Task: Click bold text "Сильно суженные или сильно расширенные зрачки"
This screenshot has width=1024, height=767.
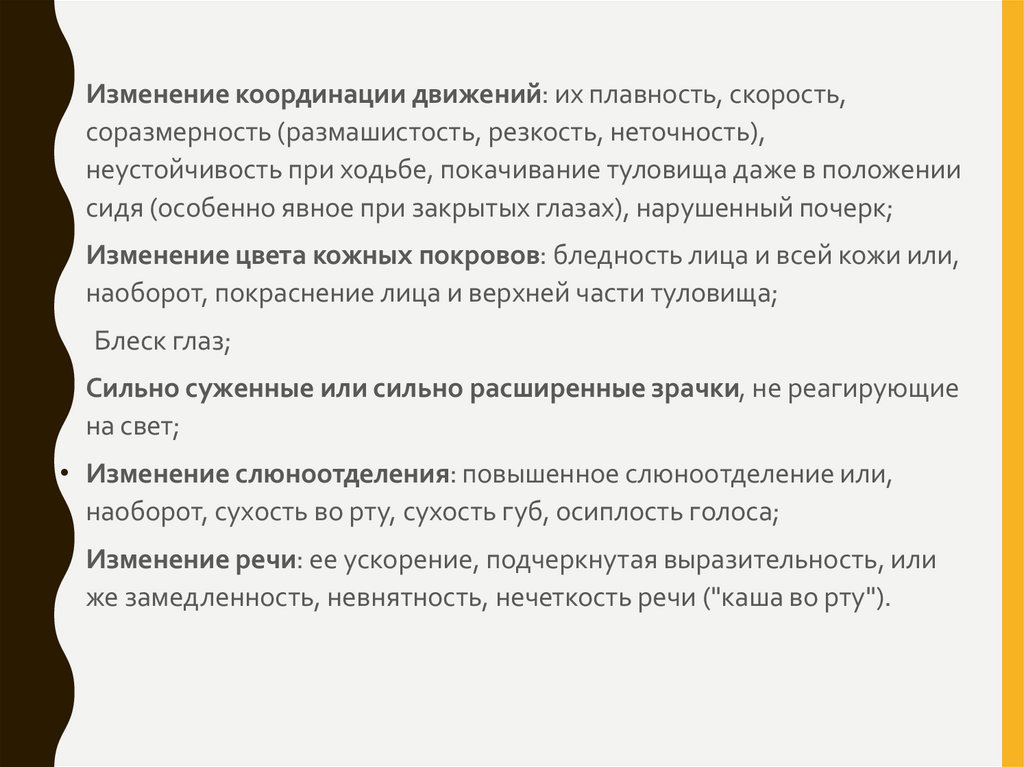Action: [x=412, y=388]
